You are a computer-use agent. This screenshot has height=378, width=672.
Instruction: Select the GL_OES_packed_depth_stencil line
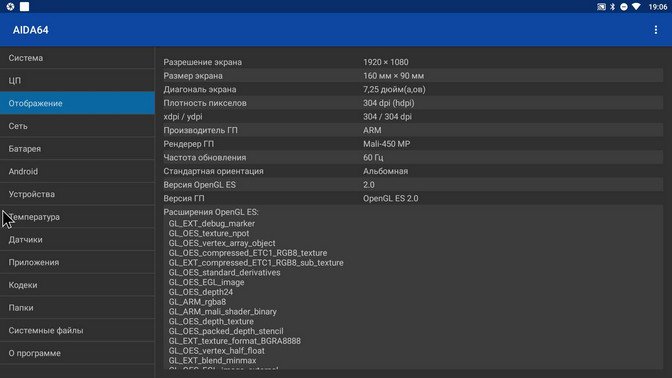pos(226,331)
